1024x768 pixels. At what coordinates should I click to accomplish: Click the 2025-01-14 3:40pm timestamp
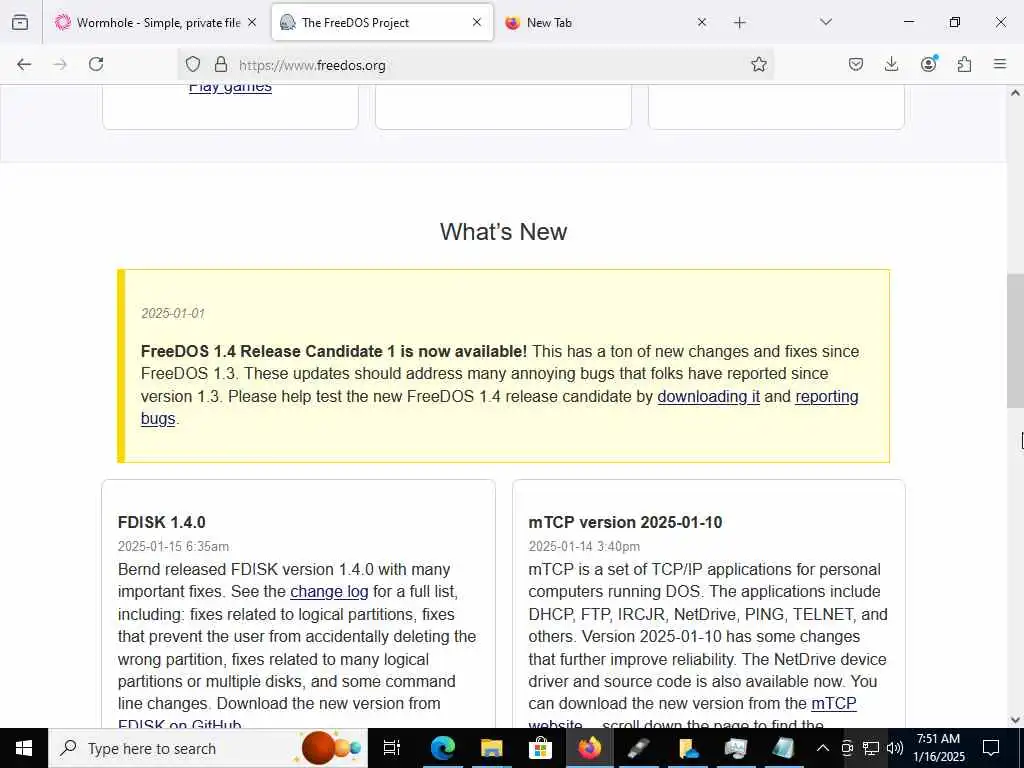click(584, 546)
